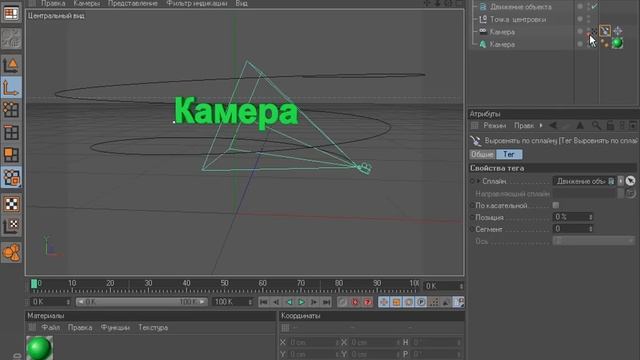
Task: Play the animation backward
Action: [289, 302]
